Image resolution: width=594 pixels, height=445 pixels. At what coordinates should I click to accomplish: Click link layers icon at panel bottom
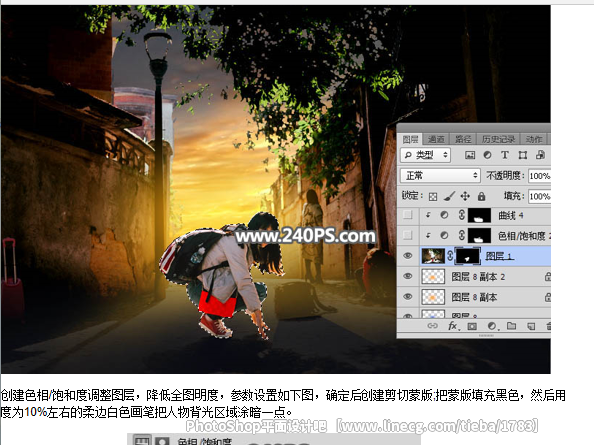coord(433,326)
